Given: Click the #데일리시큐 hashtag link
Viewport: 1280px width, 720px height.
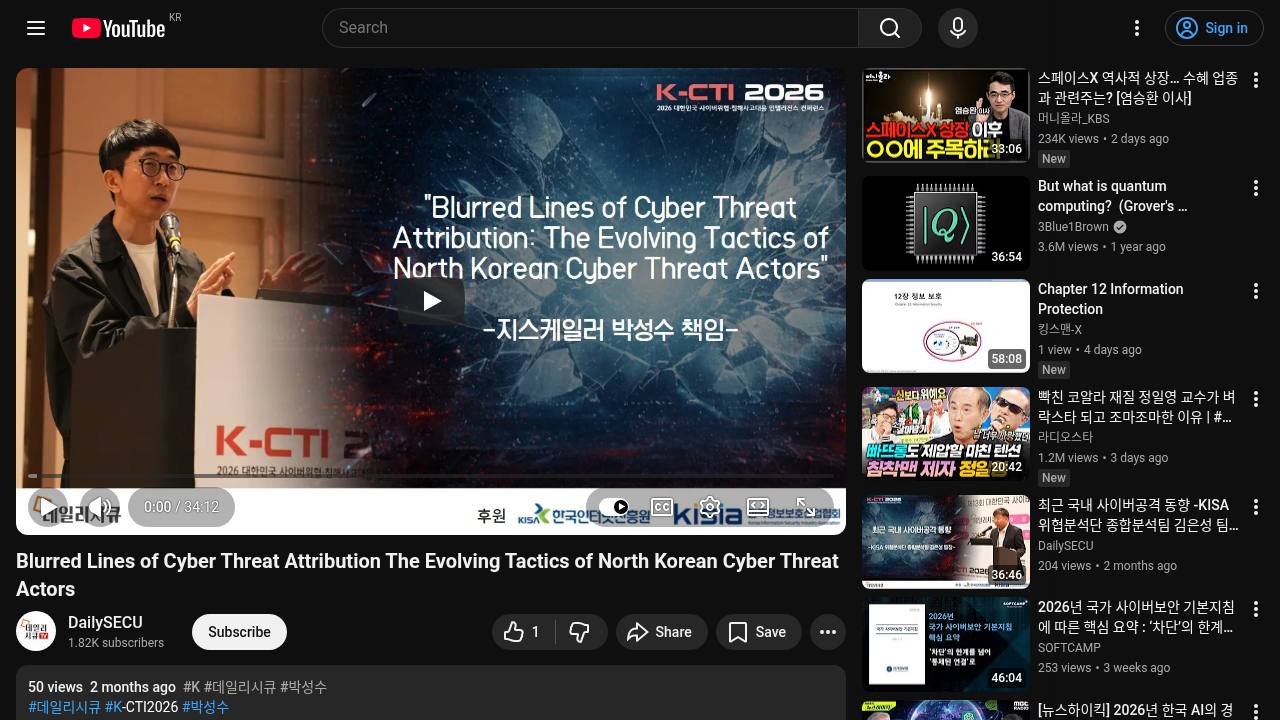Looking at the screenshot, I should click(x=65, y=707).
